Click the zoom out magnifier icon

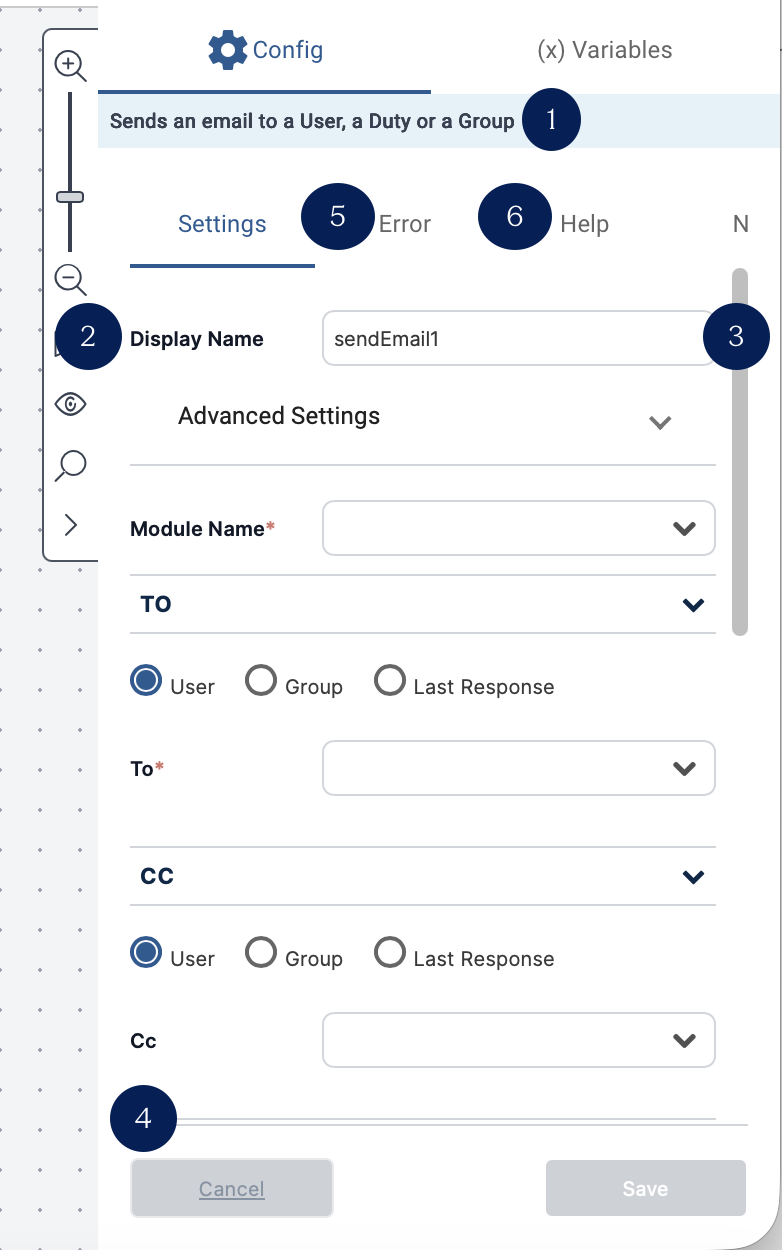point(70,279)
